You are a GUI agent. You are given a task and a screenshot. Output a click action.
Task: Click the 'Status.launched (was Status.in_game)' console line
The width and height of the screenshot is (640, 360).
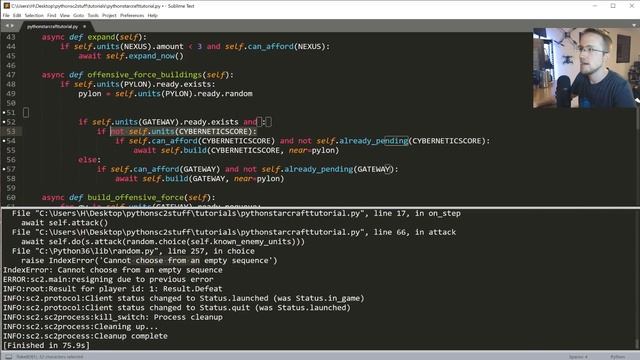(184, 298)
